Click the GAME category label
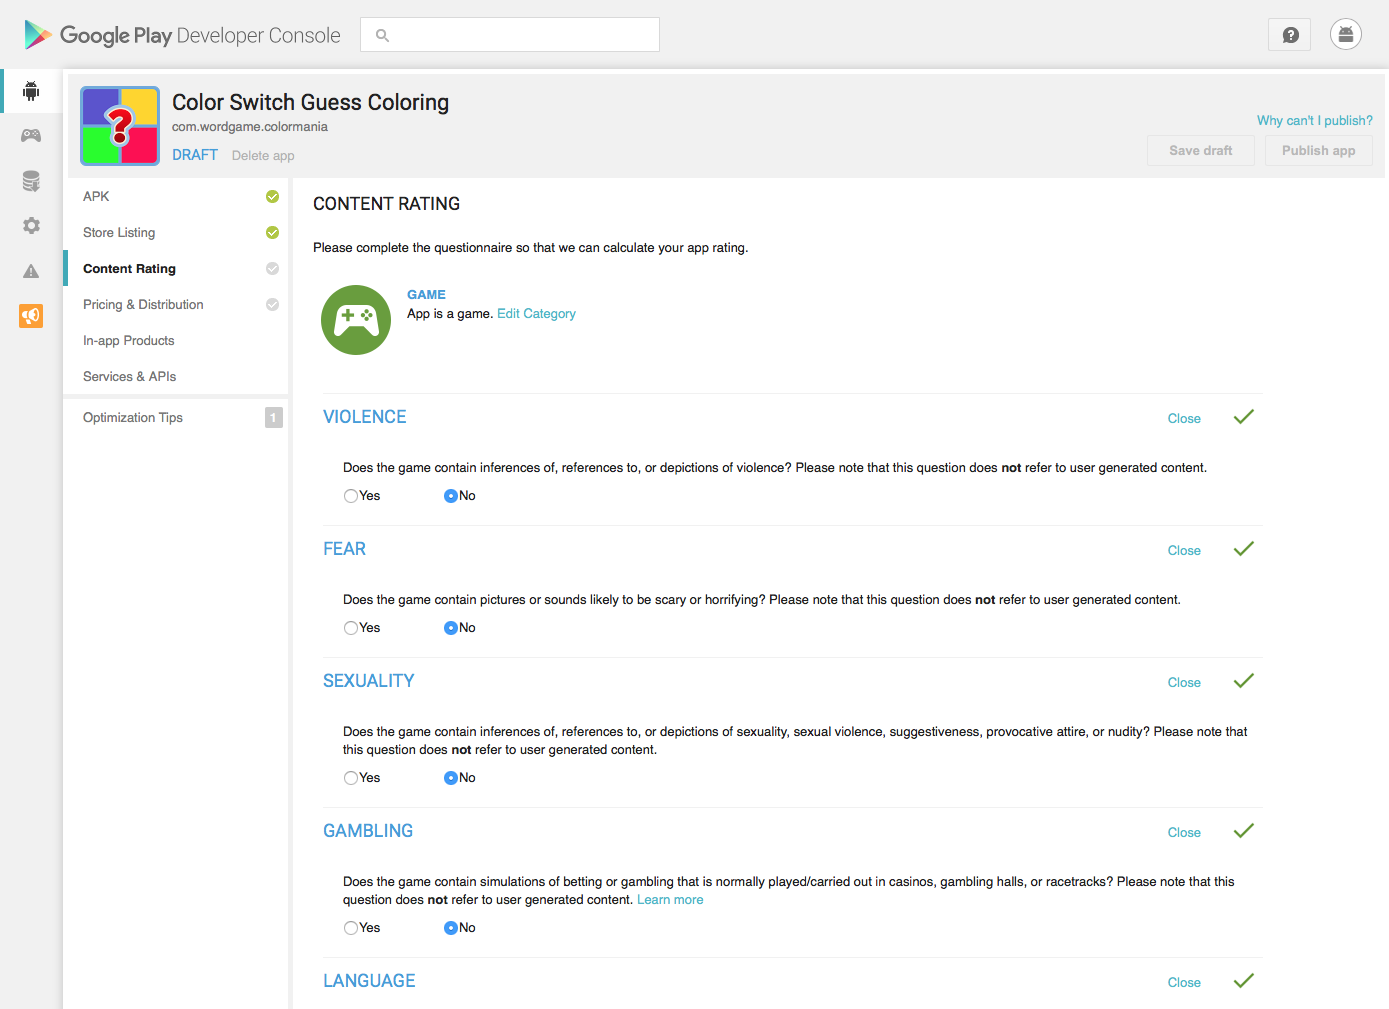Screen dimensions: 1389x1009 [426, 295]
